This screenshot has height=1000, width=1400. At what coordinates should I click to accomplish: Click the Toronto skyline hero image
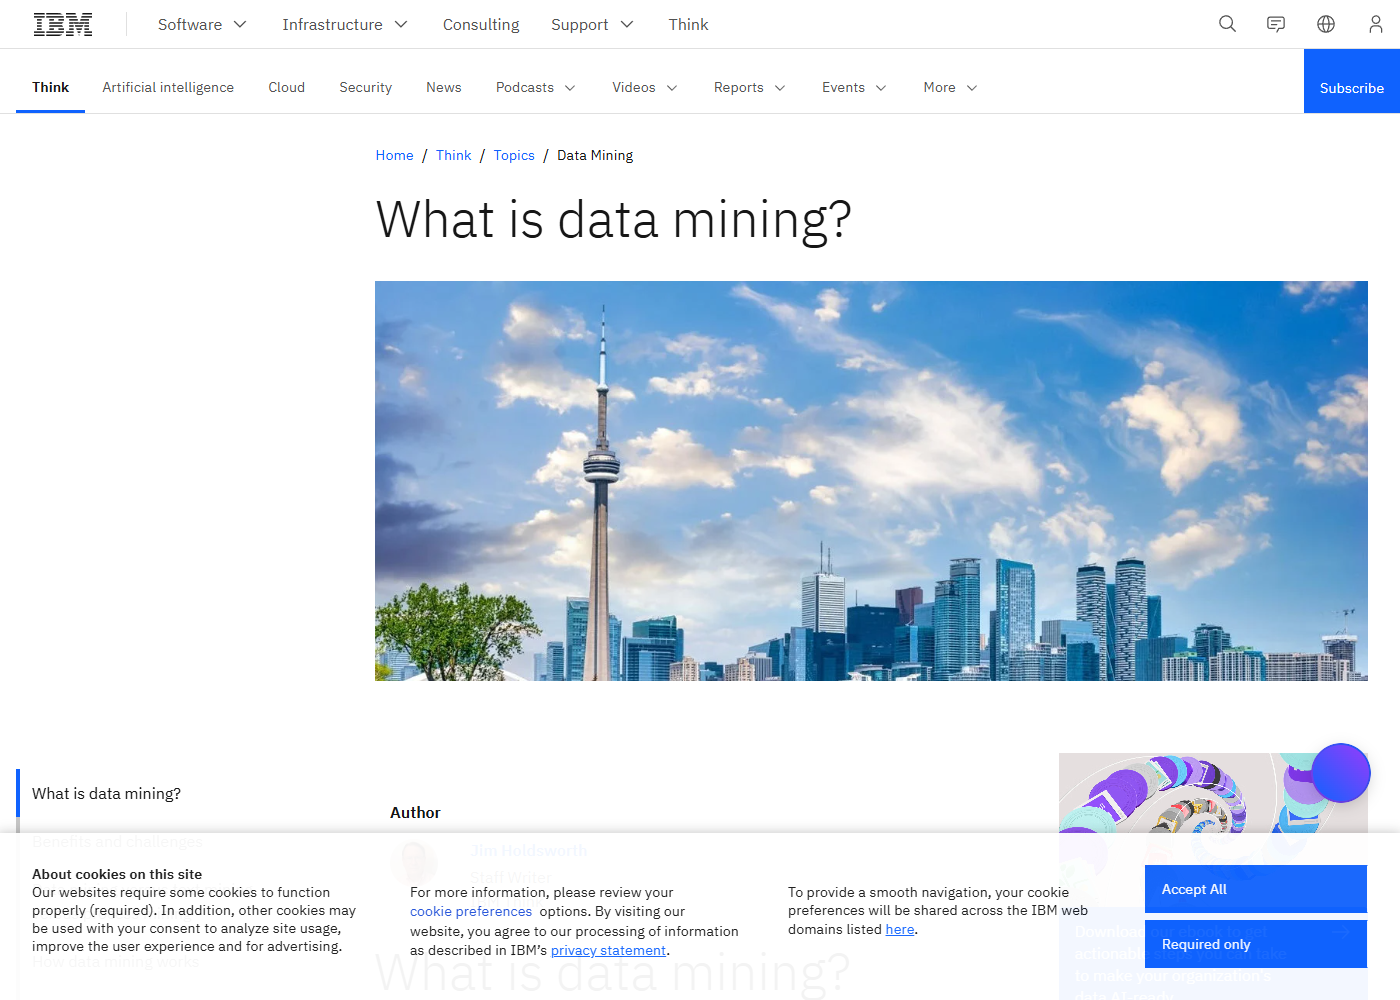871,481
